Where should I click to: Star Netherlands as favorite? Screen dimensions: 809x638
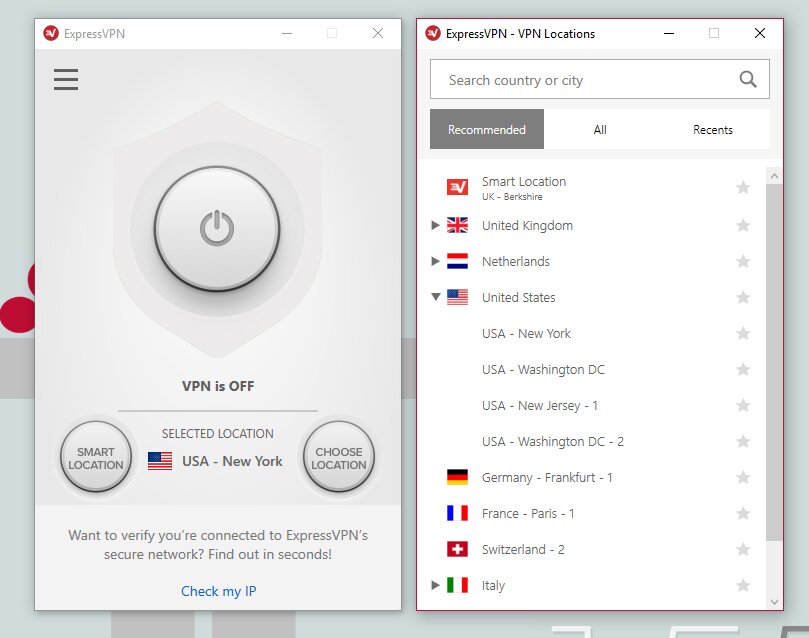(743, 261)
